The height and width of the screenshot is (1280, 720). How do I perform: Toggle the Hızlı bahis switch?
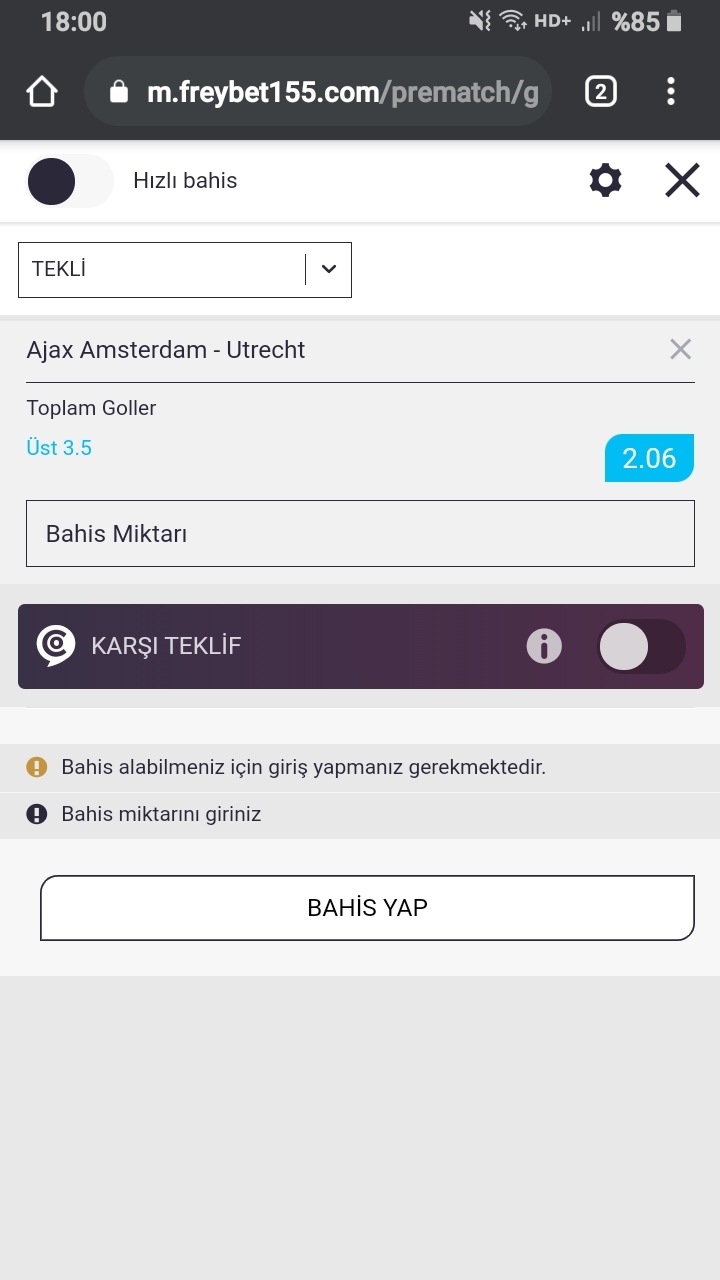(70, 181)
